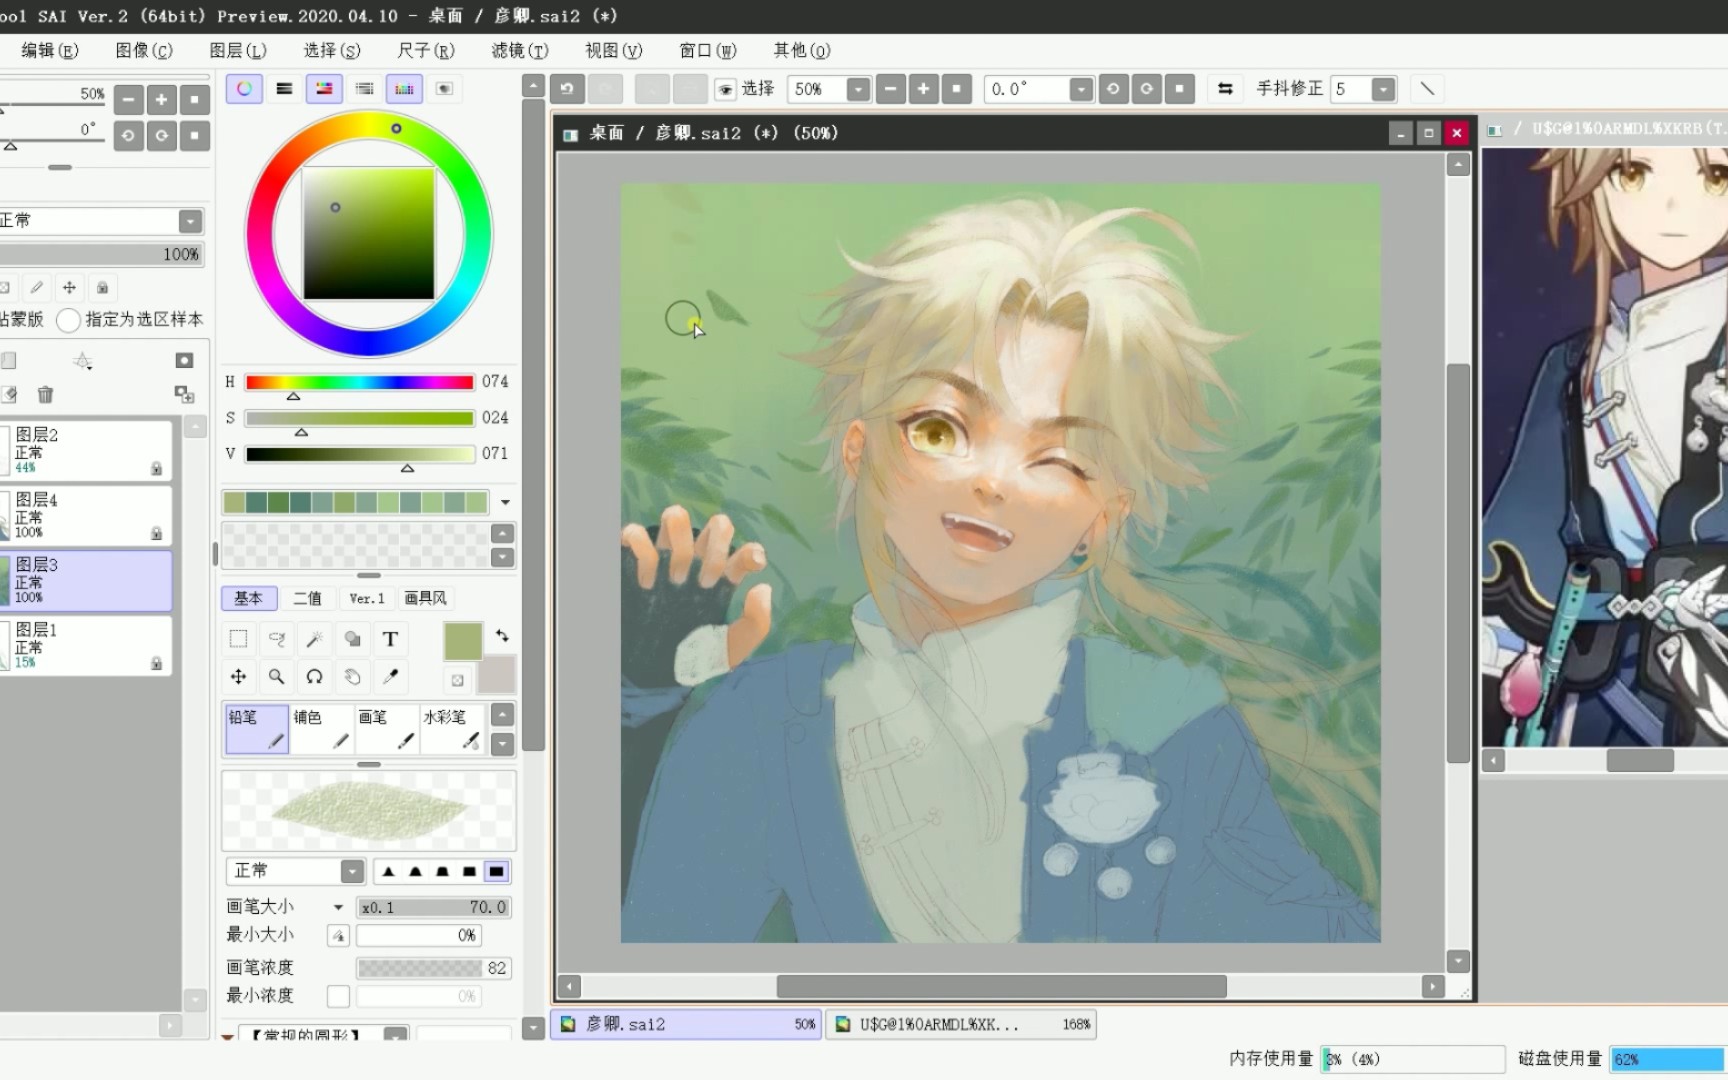Open canvas zoom 50% dropdown
1728x1080 pixels.
(x=858, y=89)
